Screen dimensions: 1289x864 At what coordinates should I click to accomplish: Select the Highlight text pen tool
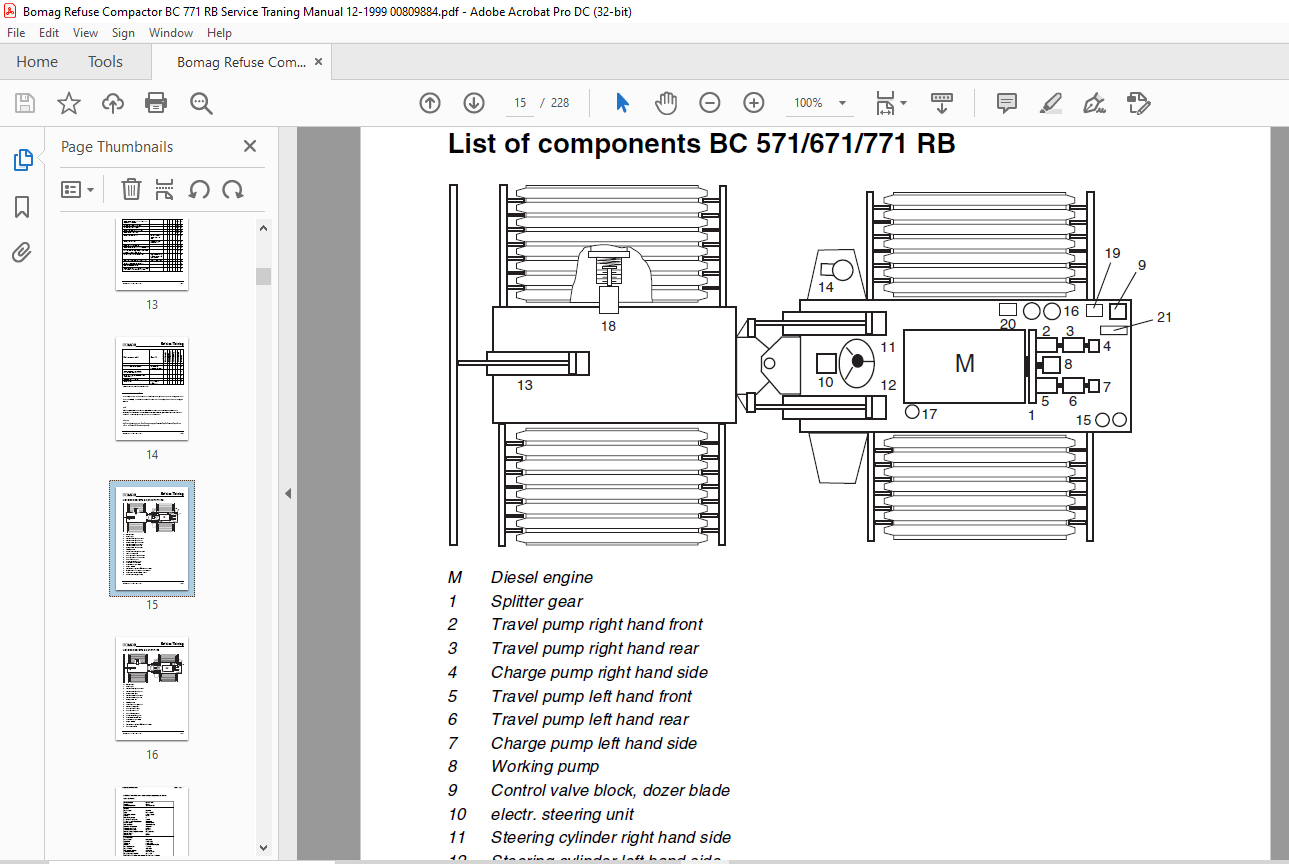pyautogui.click(x=1050, y=103)
